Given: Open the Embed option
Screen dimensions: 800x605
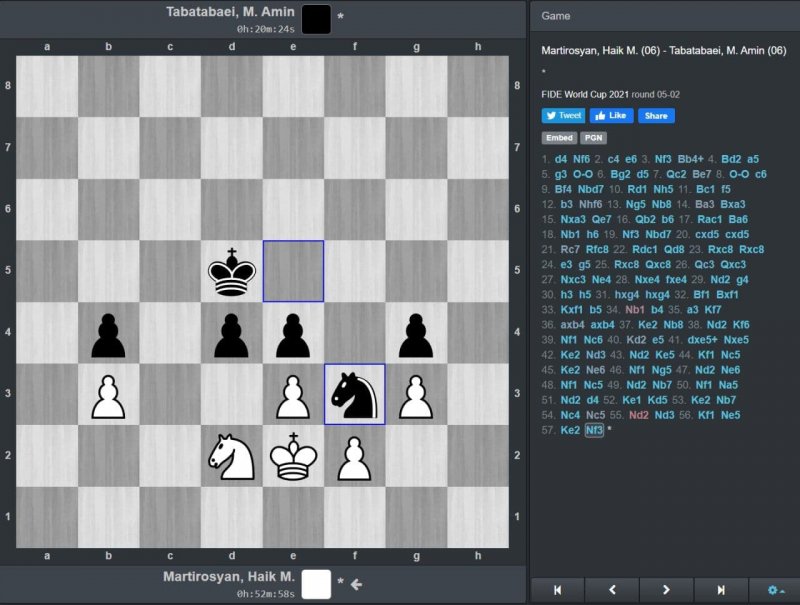Looking at the screenshot, I should [559, 138].
